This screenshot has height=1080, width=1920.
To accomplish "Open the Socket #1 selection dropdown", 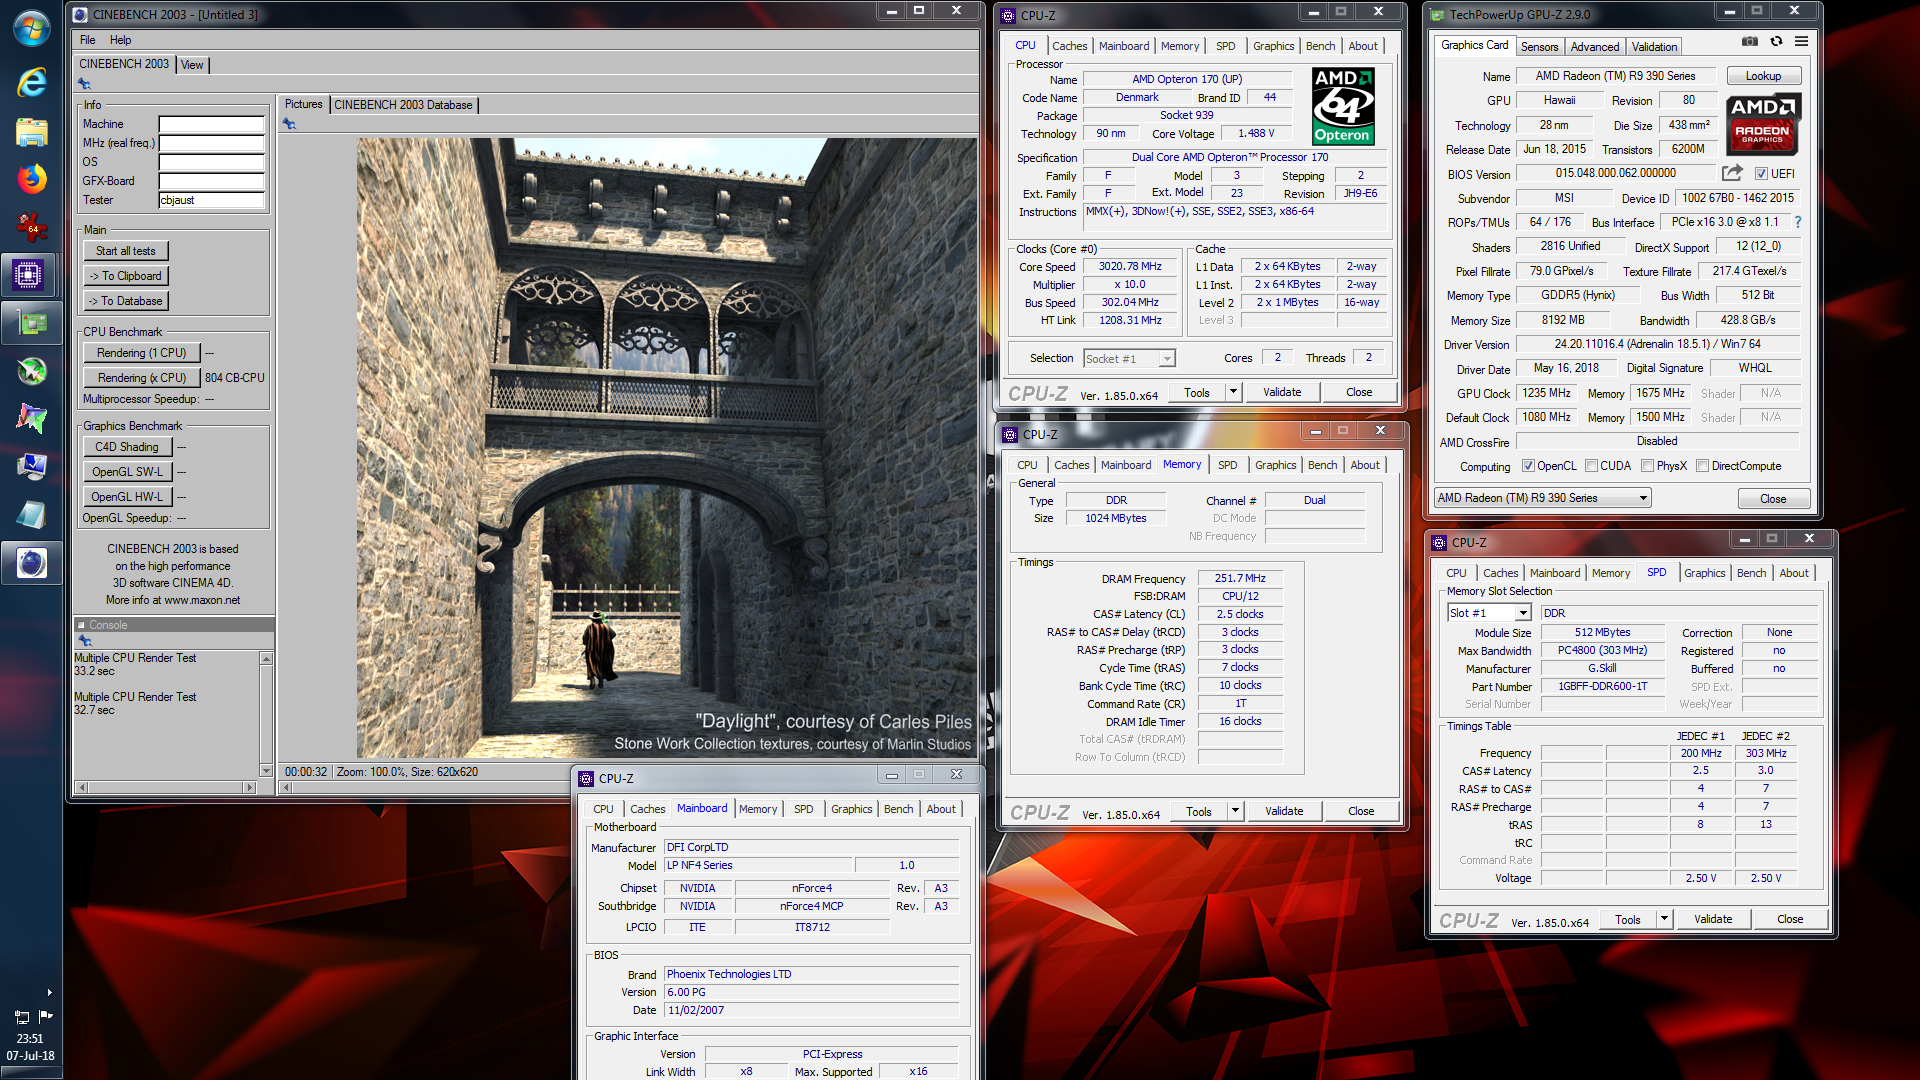I will point(1130,358).
